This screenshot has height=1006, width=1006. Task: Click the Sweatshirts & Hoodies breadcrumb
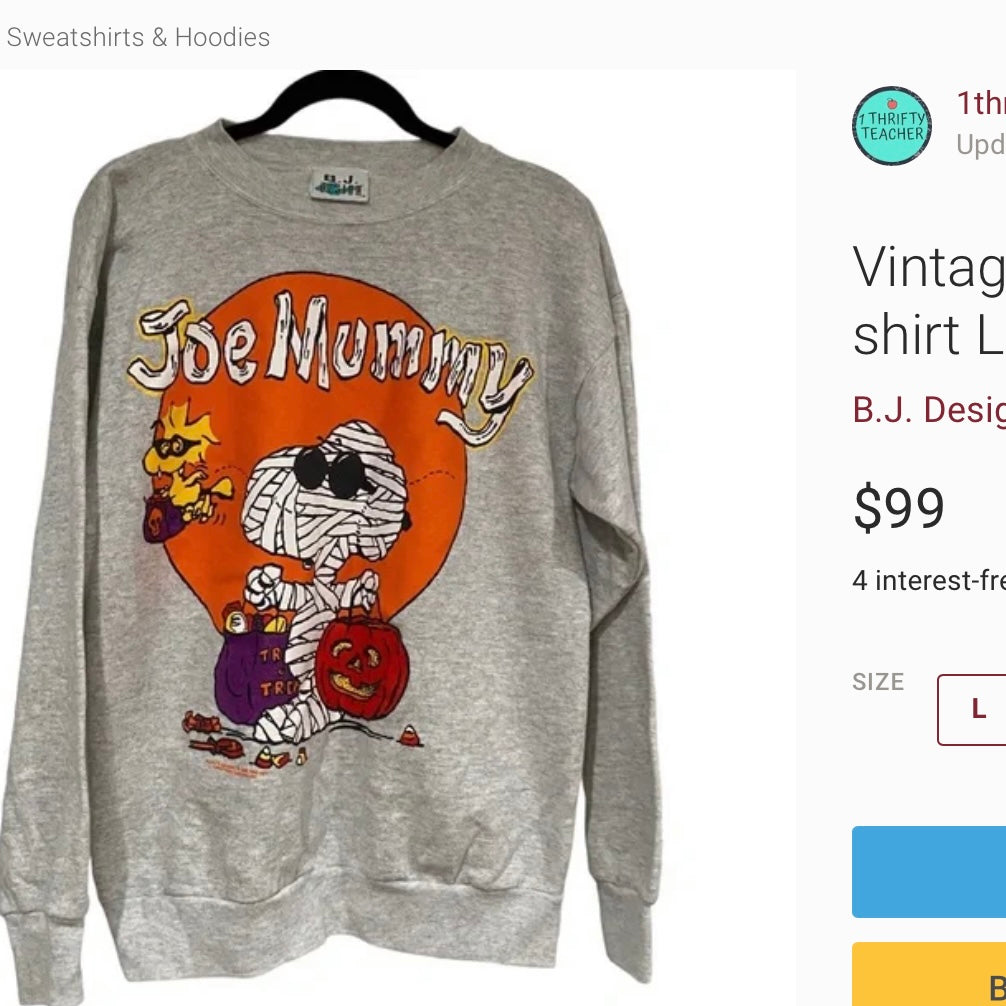coord(138,38)
